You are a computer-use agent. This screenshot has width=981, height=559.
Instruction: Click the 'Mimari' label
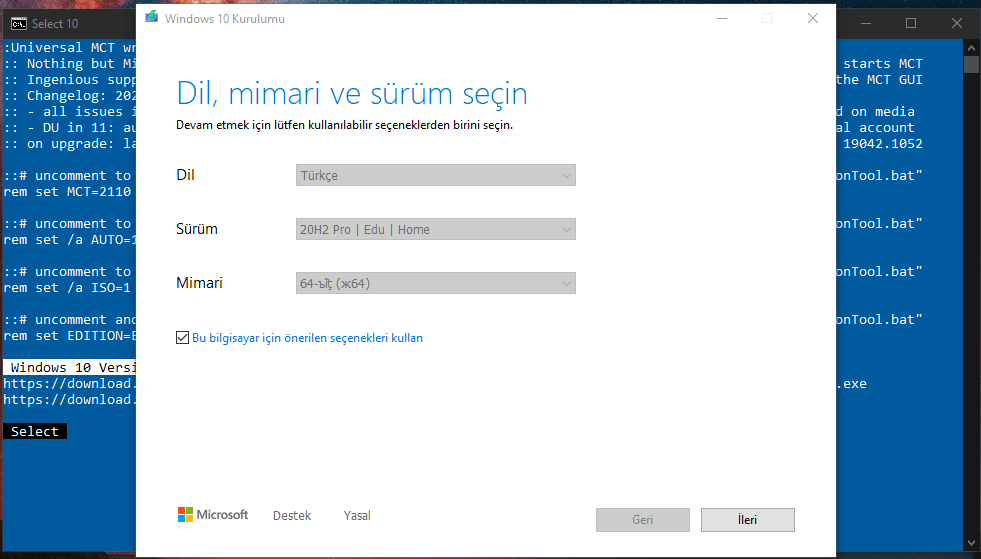click(199, 283)
